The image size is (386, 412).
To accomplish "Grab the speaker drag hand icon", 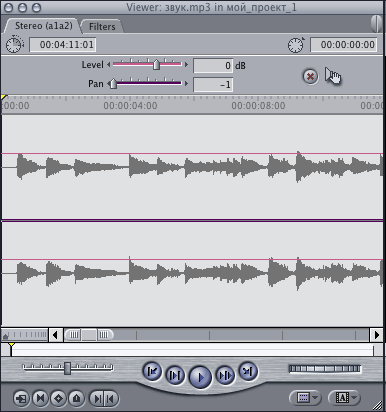I will (333, 76).
